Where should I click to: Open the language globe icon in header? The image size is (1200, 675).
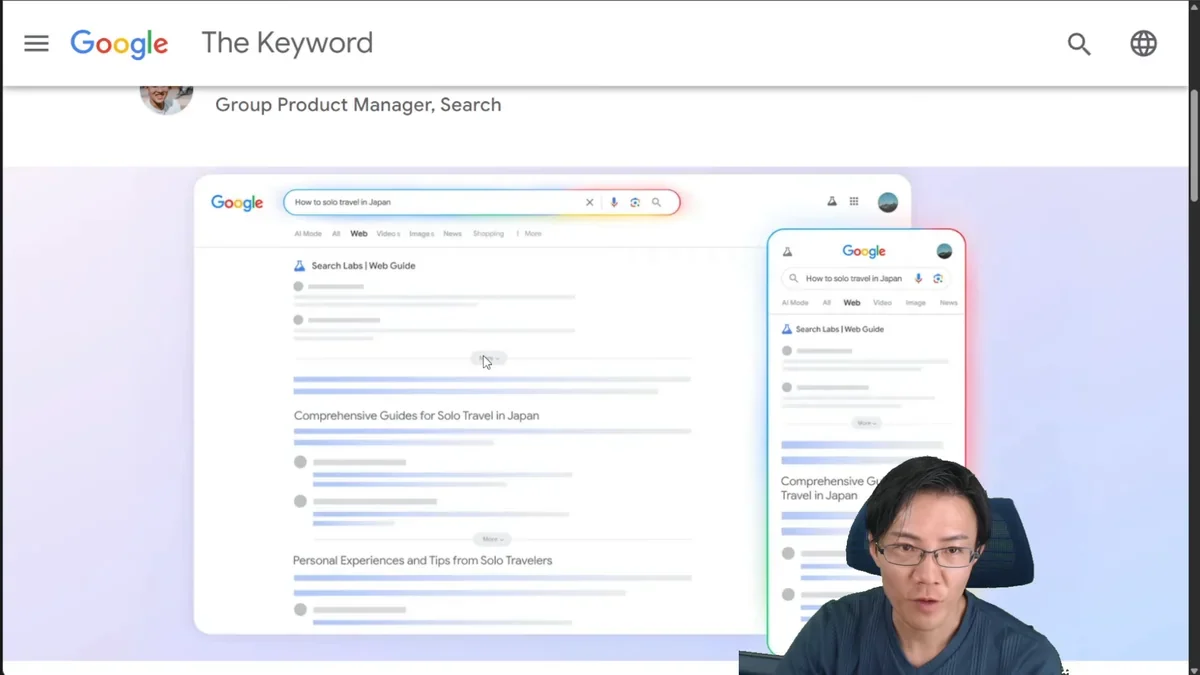(x=1143, y=44)
